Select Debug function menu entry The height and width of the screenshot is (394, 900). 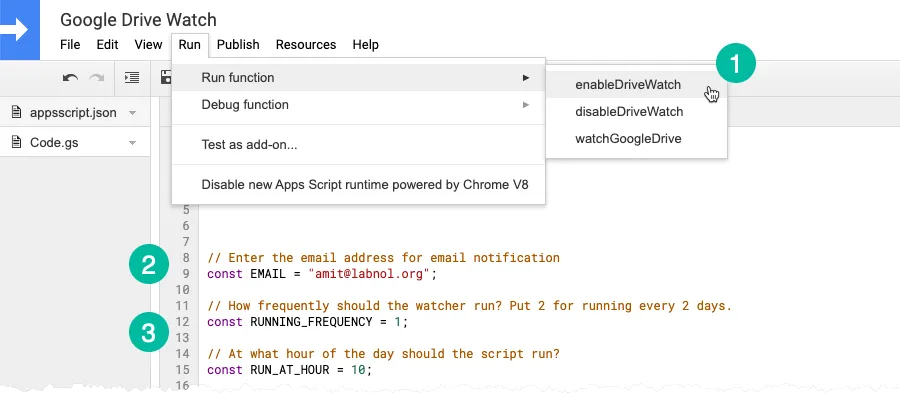coord(358,105)
